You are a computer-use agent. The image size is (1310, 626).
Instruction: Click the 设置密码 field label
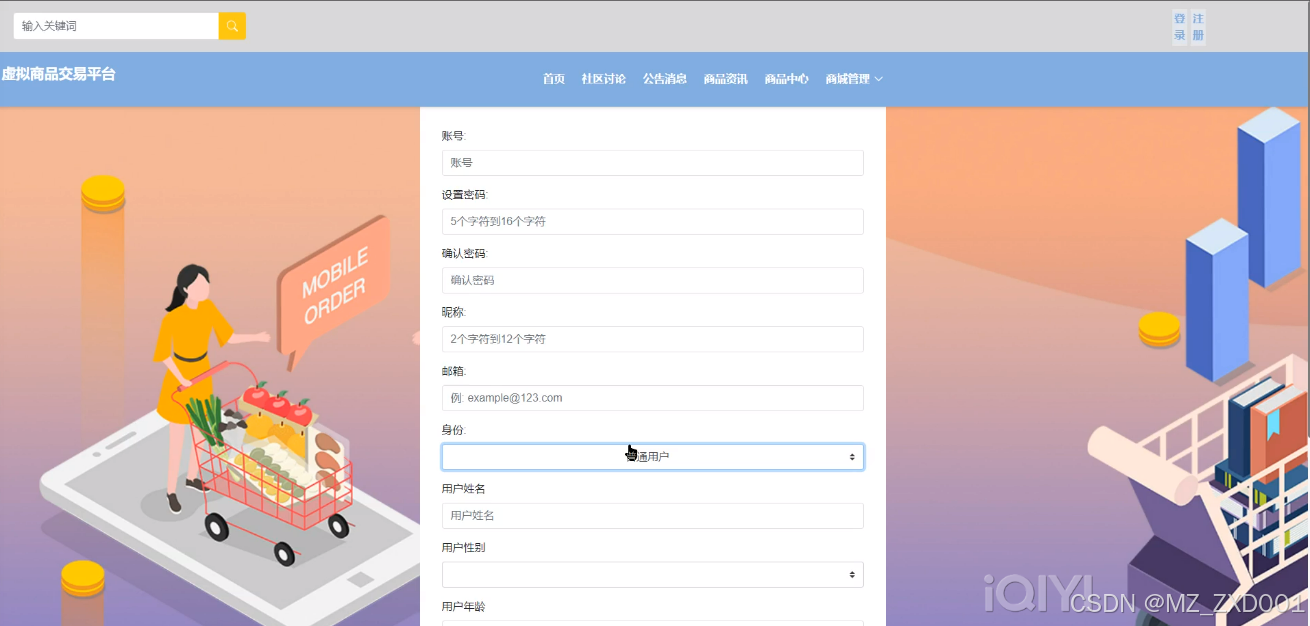pyautogui.click(x=464, y=195)
